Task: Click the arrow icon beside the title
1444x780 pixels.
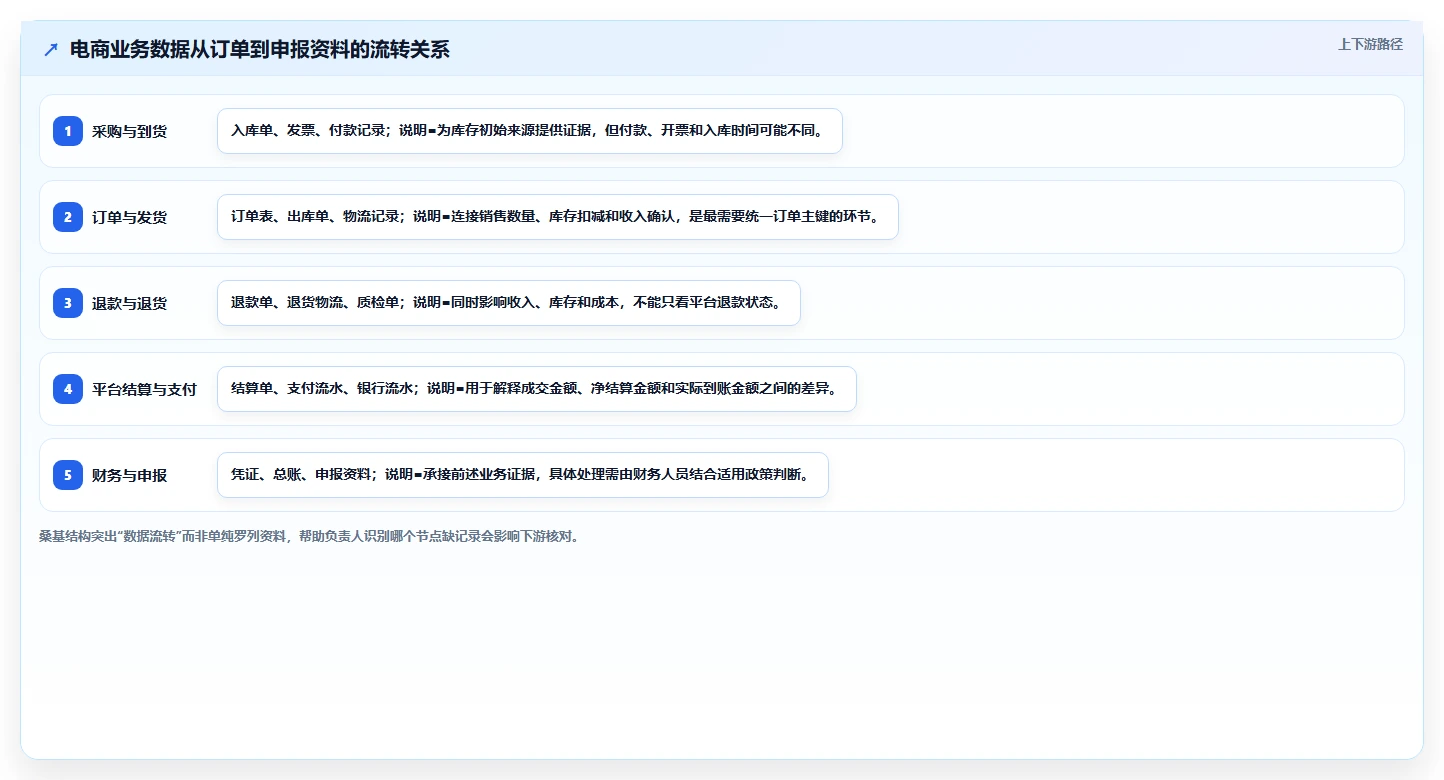Action: click(x=51, y=49)
